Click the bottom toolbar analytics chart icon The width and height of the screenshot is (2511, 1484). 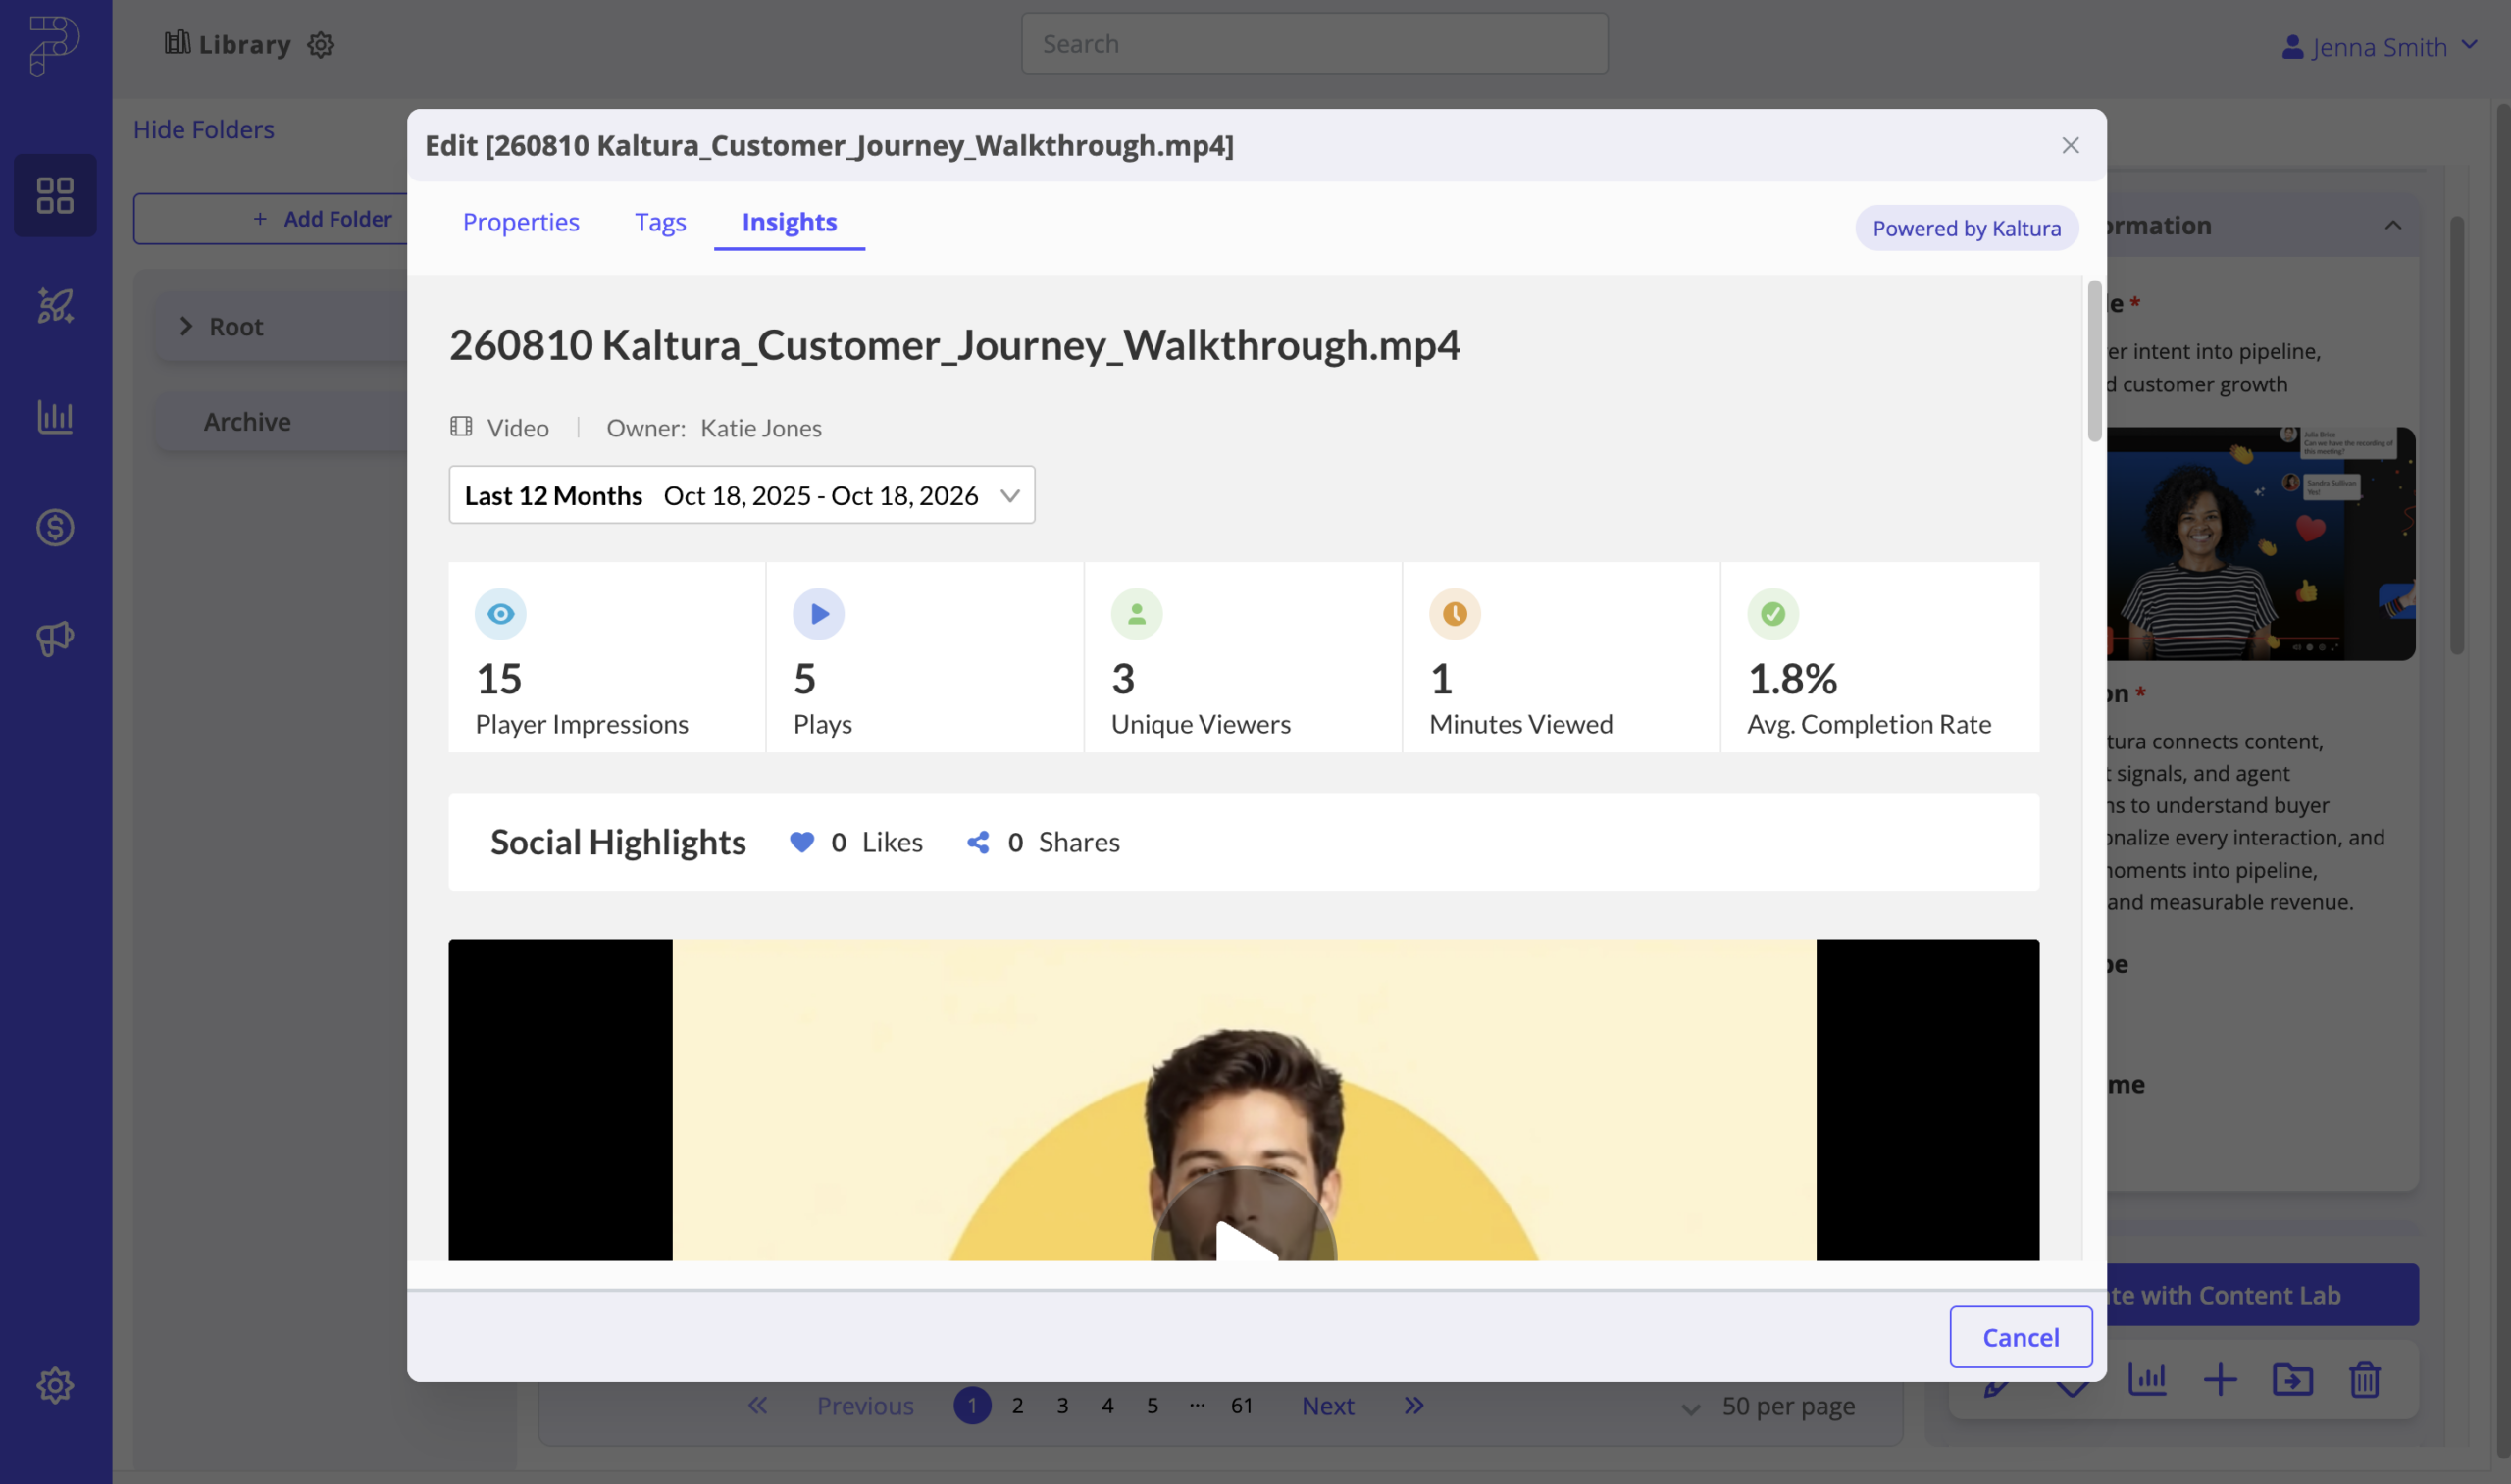point(2147,1380)
